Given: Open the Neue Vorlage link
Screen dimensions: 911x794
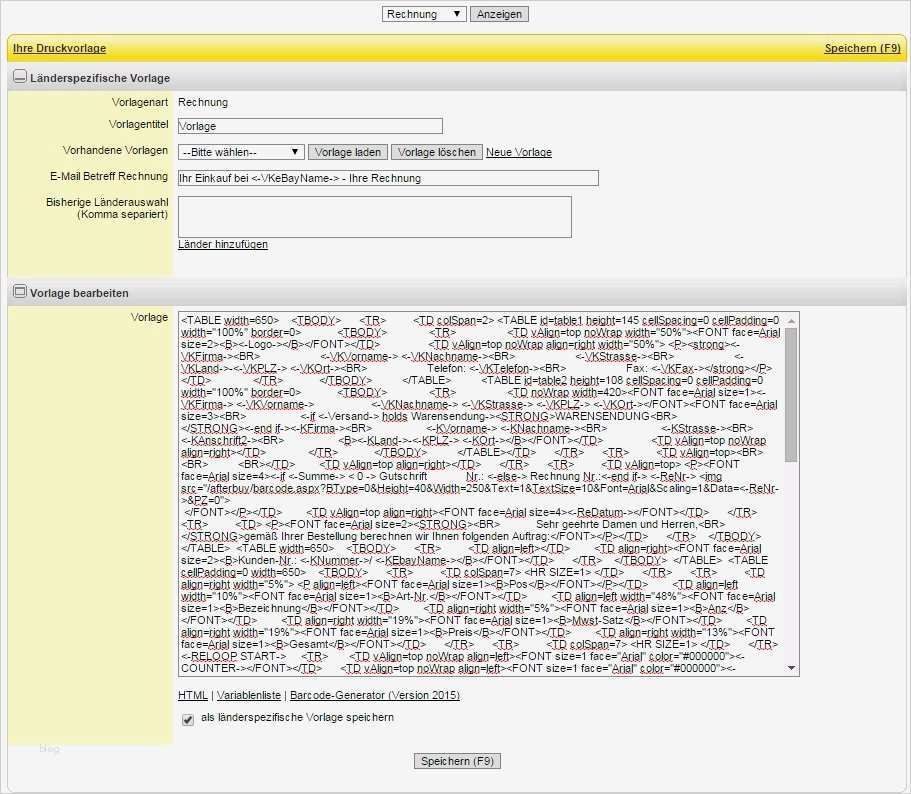Looking at the screenshot, I should point(519,152).
